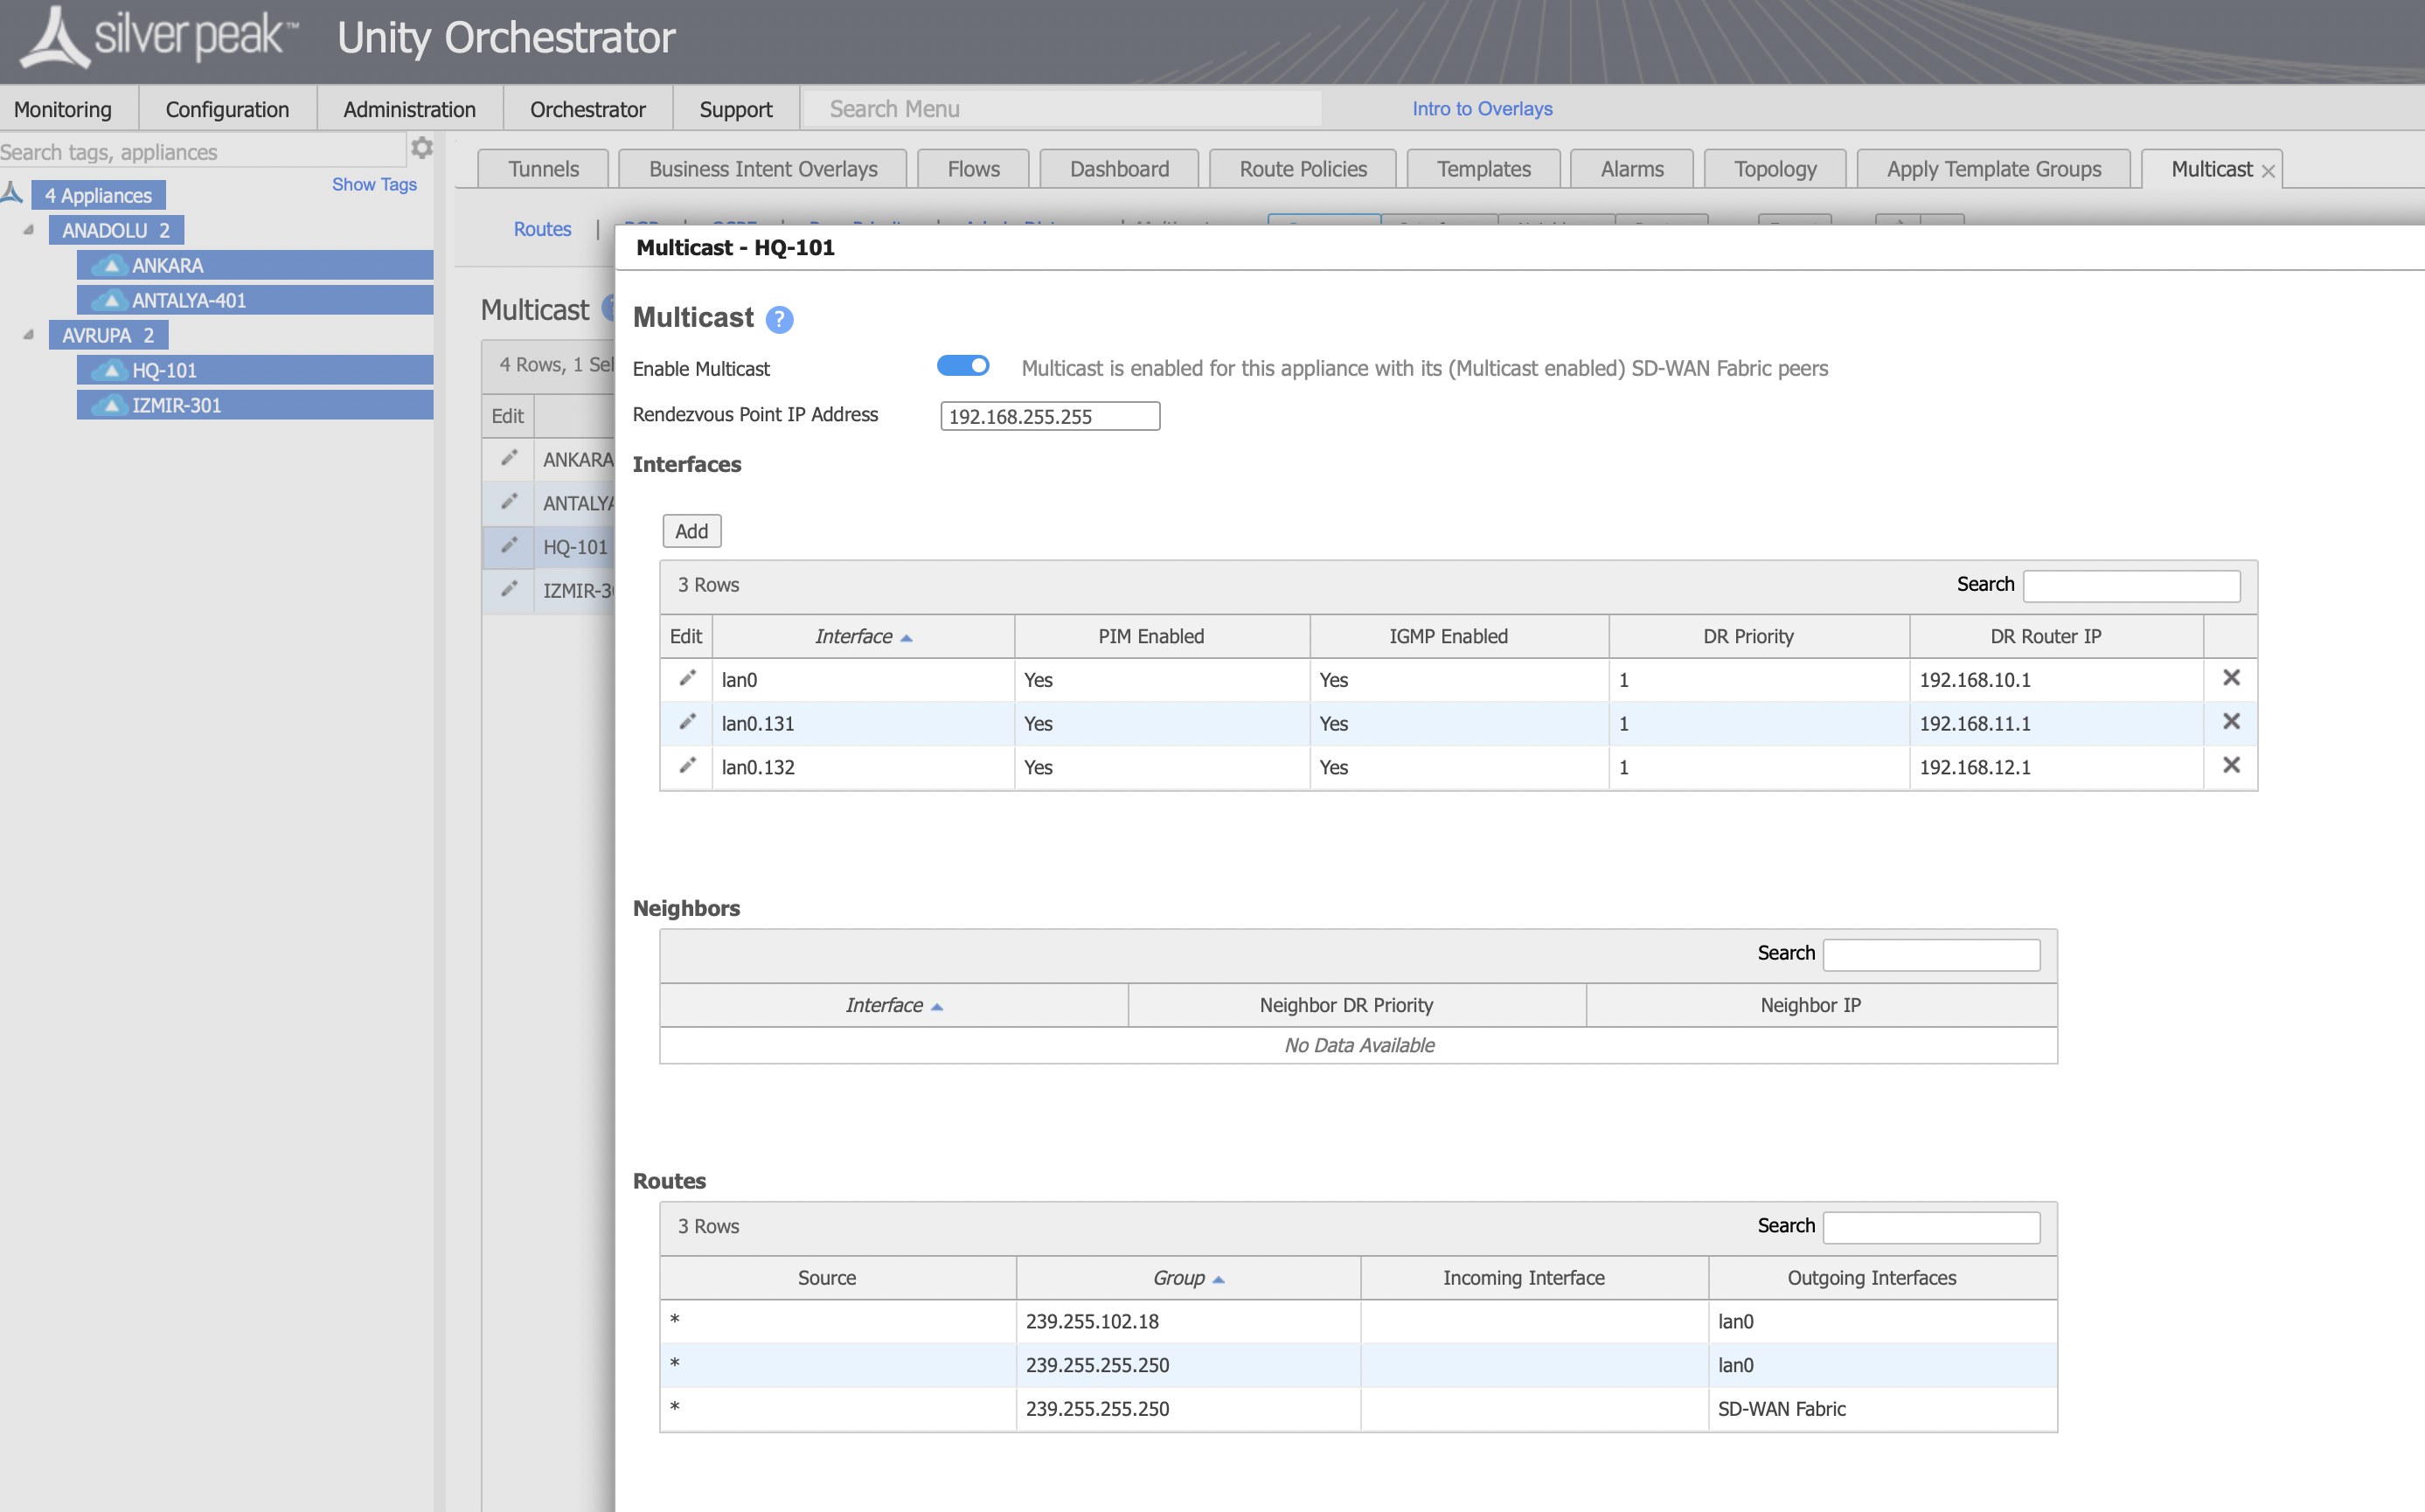Switch to the Topology tab
This screenshot has width=2425, height=1512.
click(x=1774, y=168)
